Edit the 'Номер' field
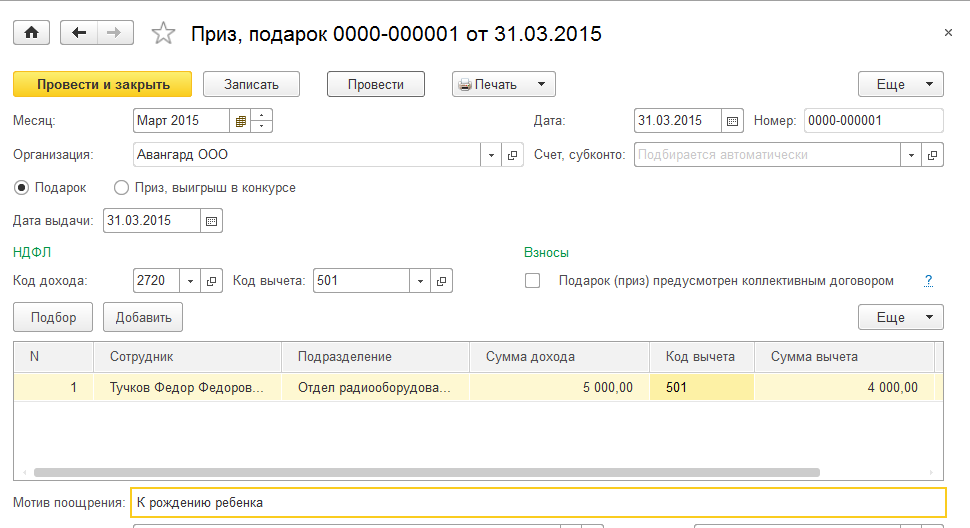Screen dimensions: 970x528 [x=873, y=121]
